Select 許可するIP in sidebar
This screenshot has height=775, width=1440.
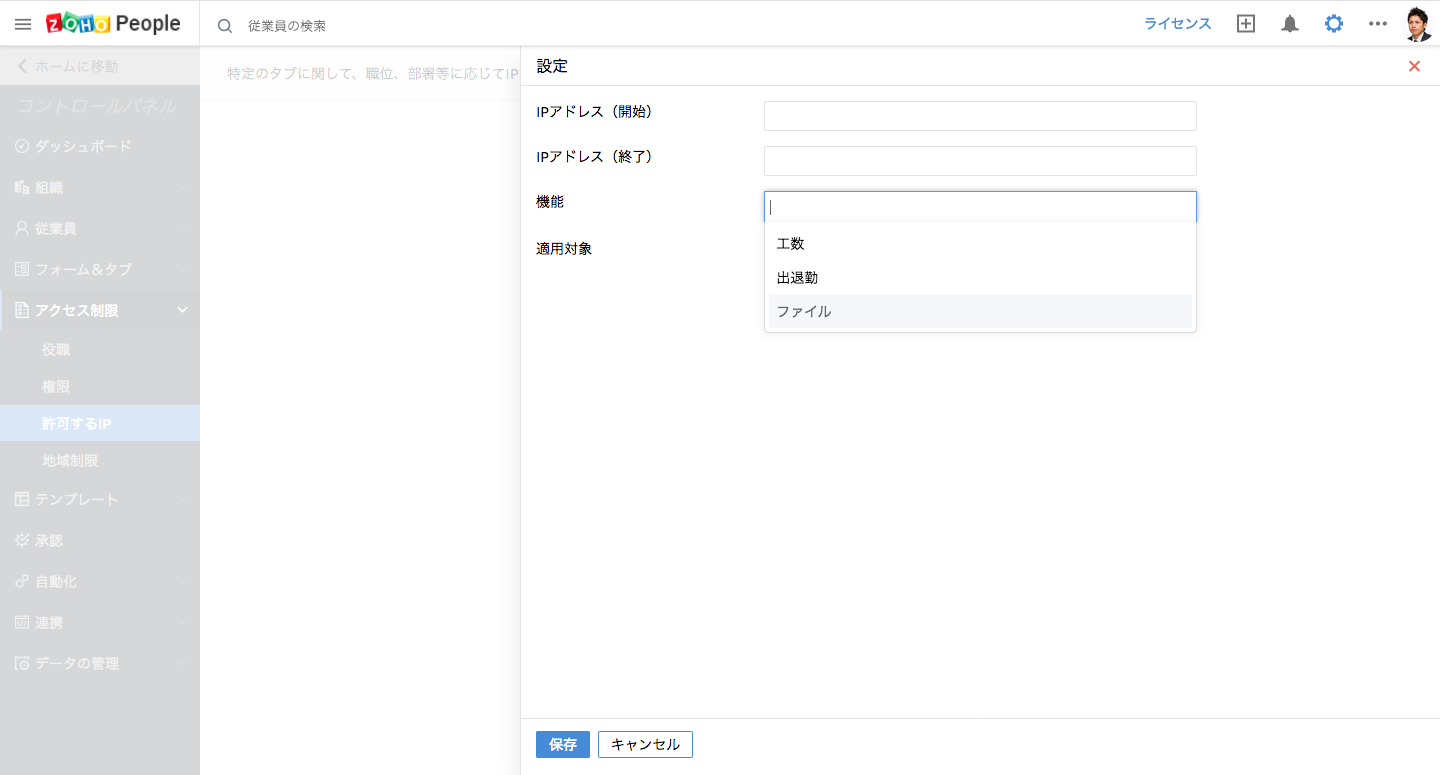[x=76, y=424]
